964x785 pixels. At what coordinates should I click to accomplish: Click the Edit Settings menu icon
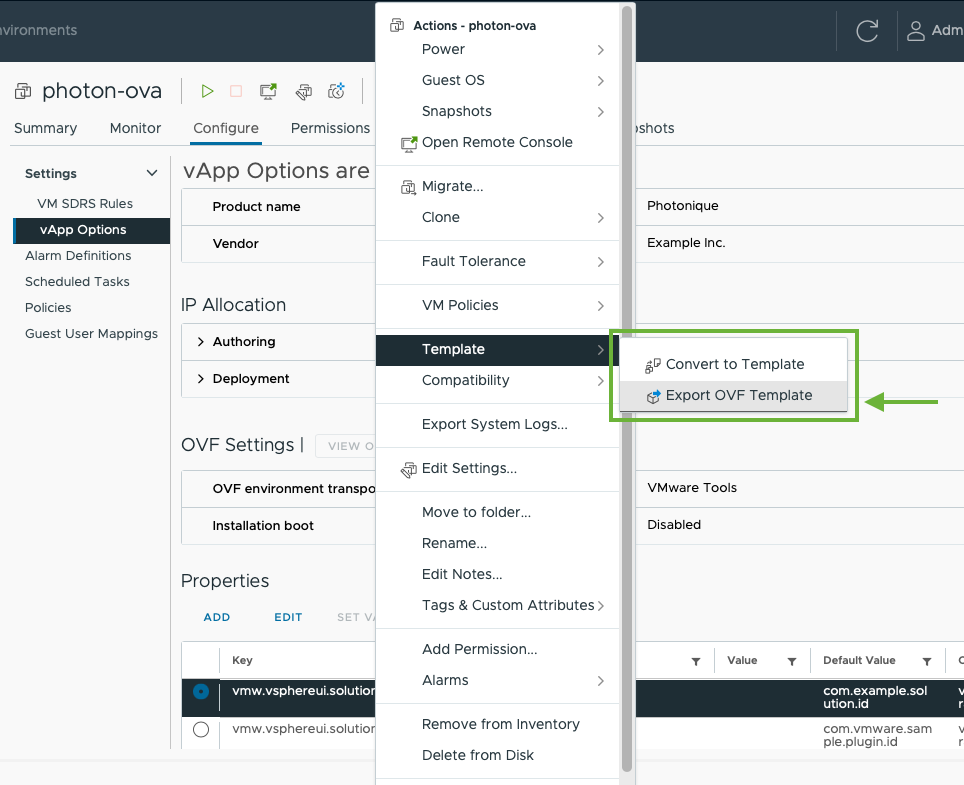click(409, 470)
